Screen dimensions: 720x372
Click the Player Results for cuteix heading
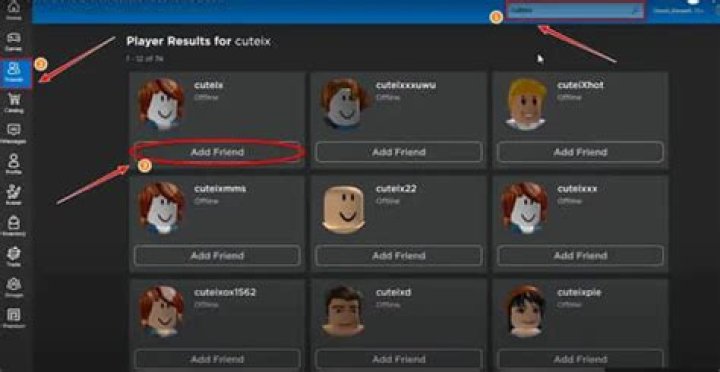tap(198, 42)
